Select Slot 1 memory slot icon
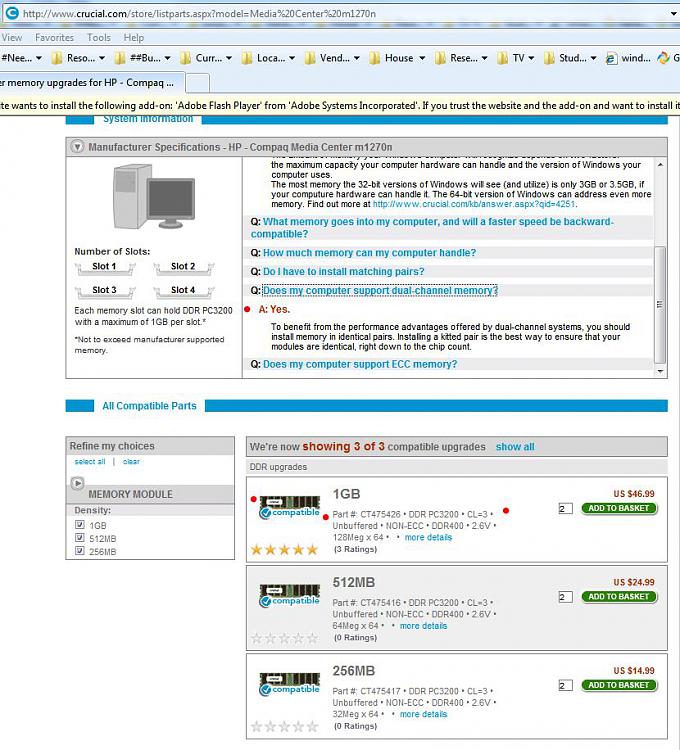The image size is (680, 750). tap(105, 268)
